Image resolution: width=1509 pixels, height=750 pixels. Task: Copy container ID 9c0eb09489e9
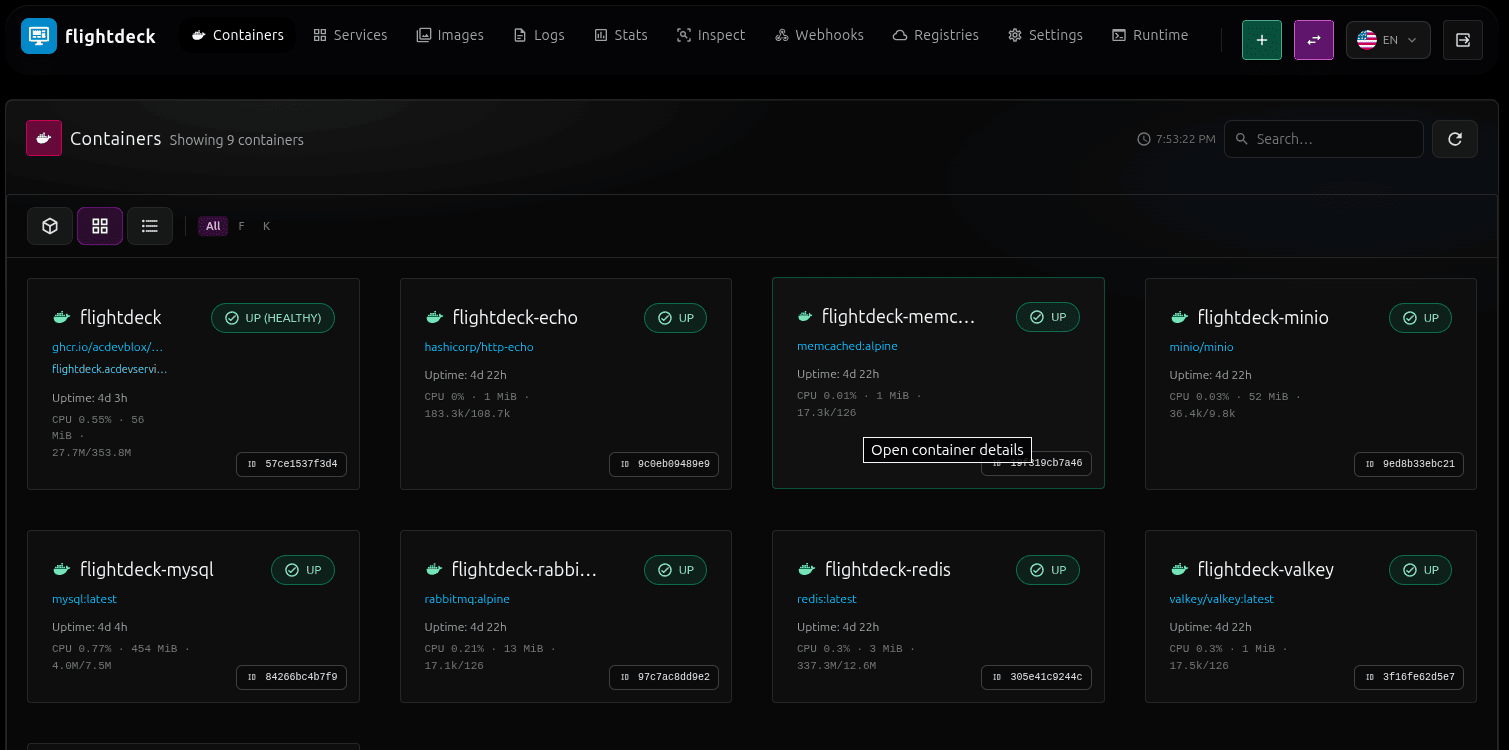pos(664,464)
